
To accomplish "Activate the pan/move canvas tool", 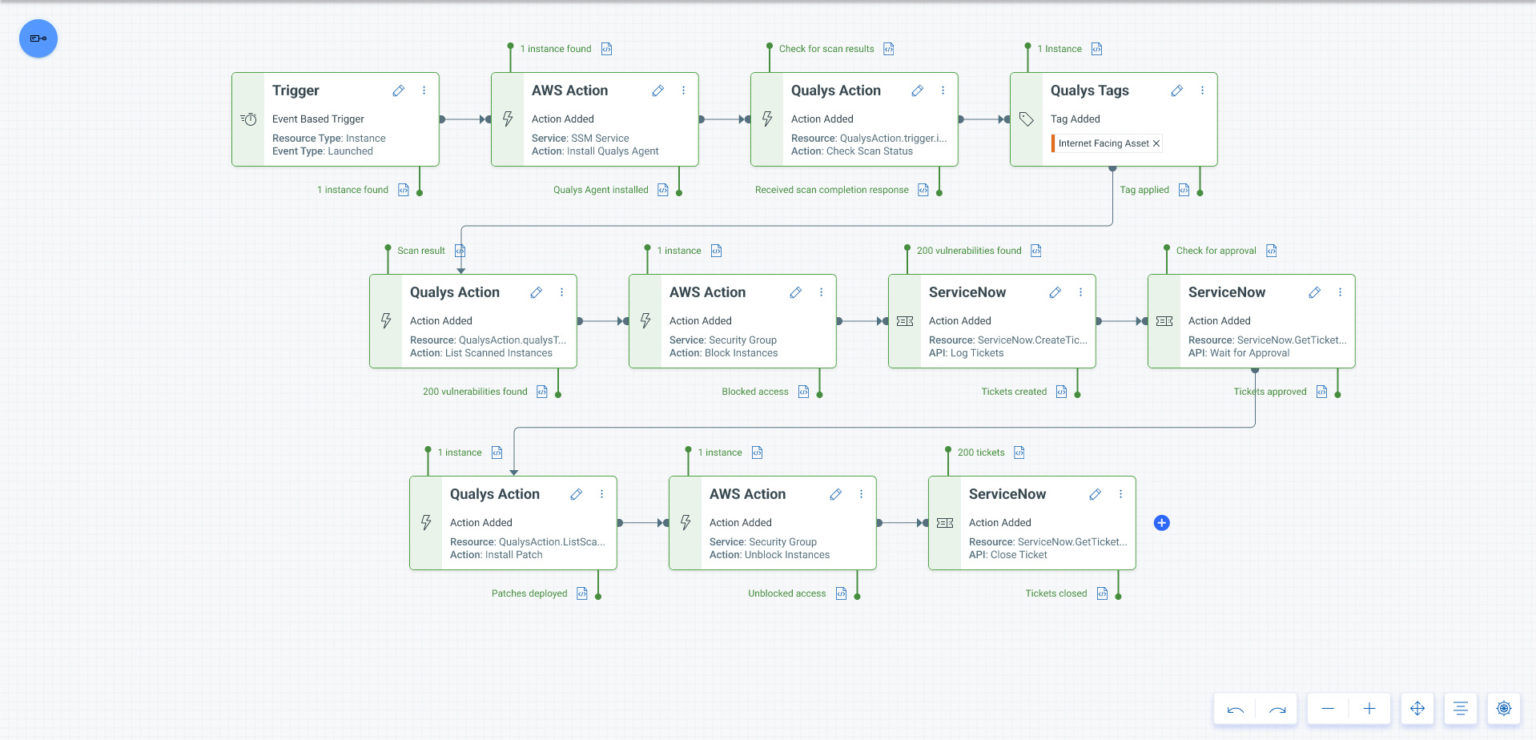I will (1417, 708).
